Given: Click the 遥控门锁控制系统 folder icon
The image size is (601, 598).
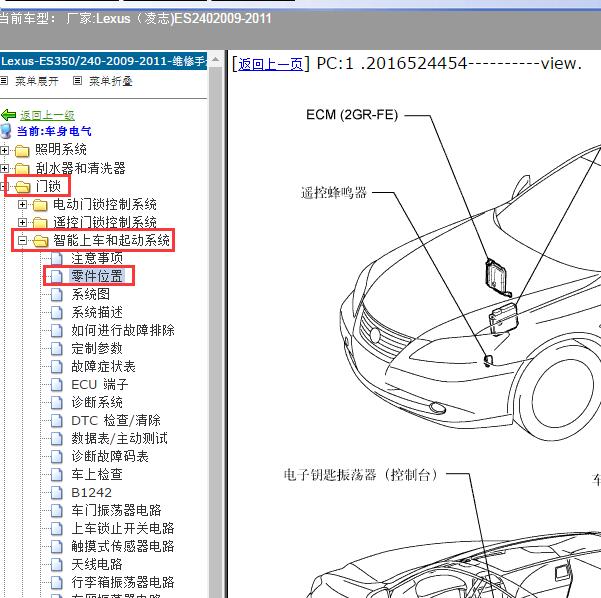Looking at the screenshot, I should coord(40,223).
